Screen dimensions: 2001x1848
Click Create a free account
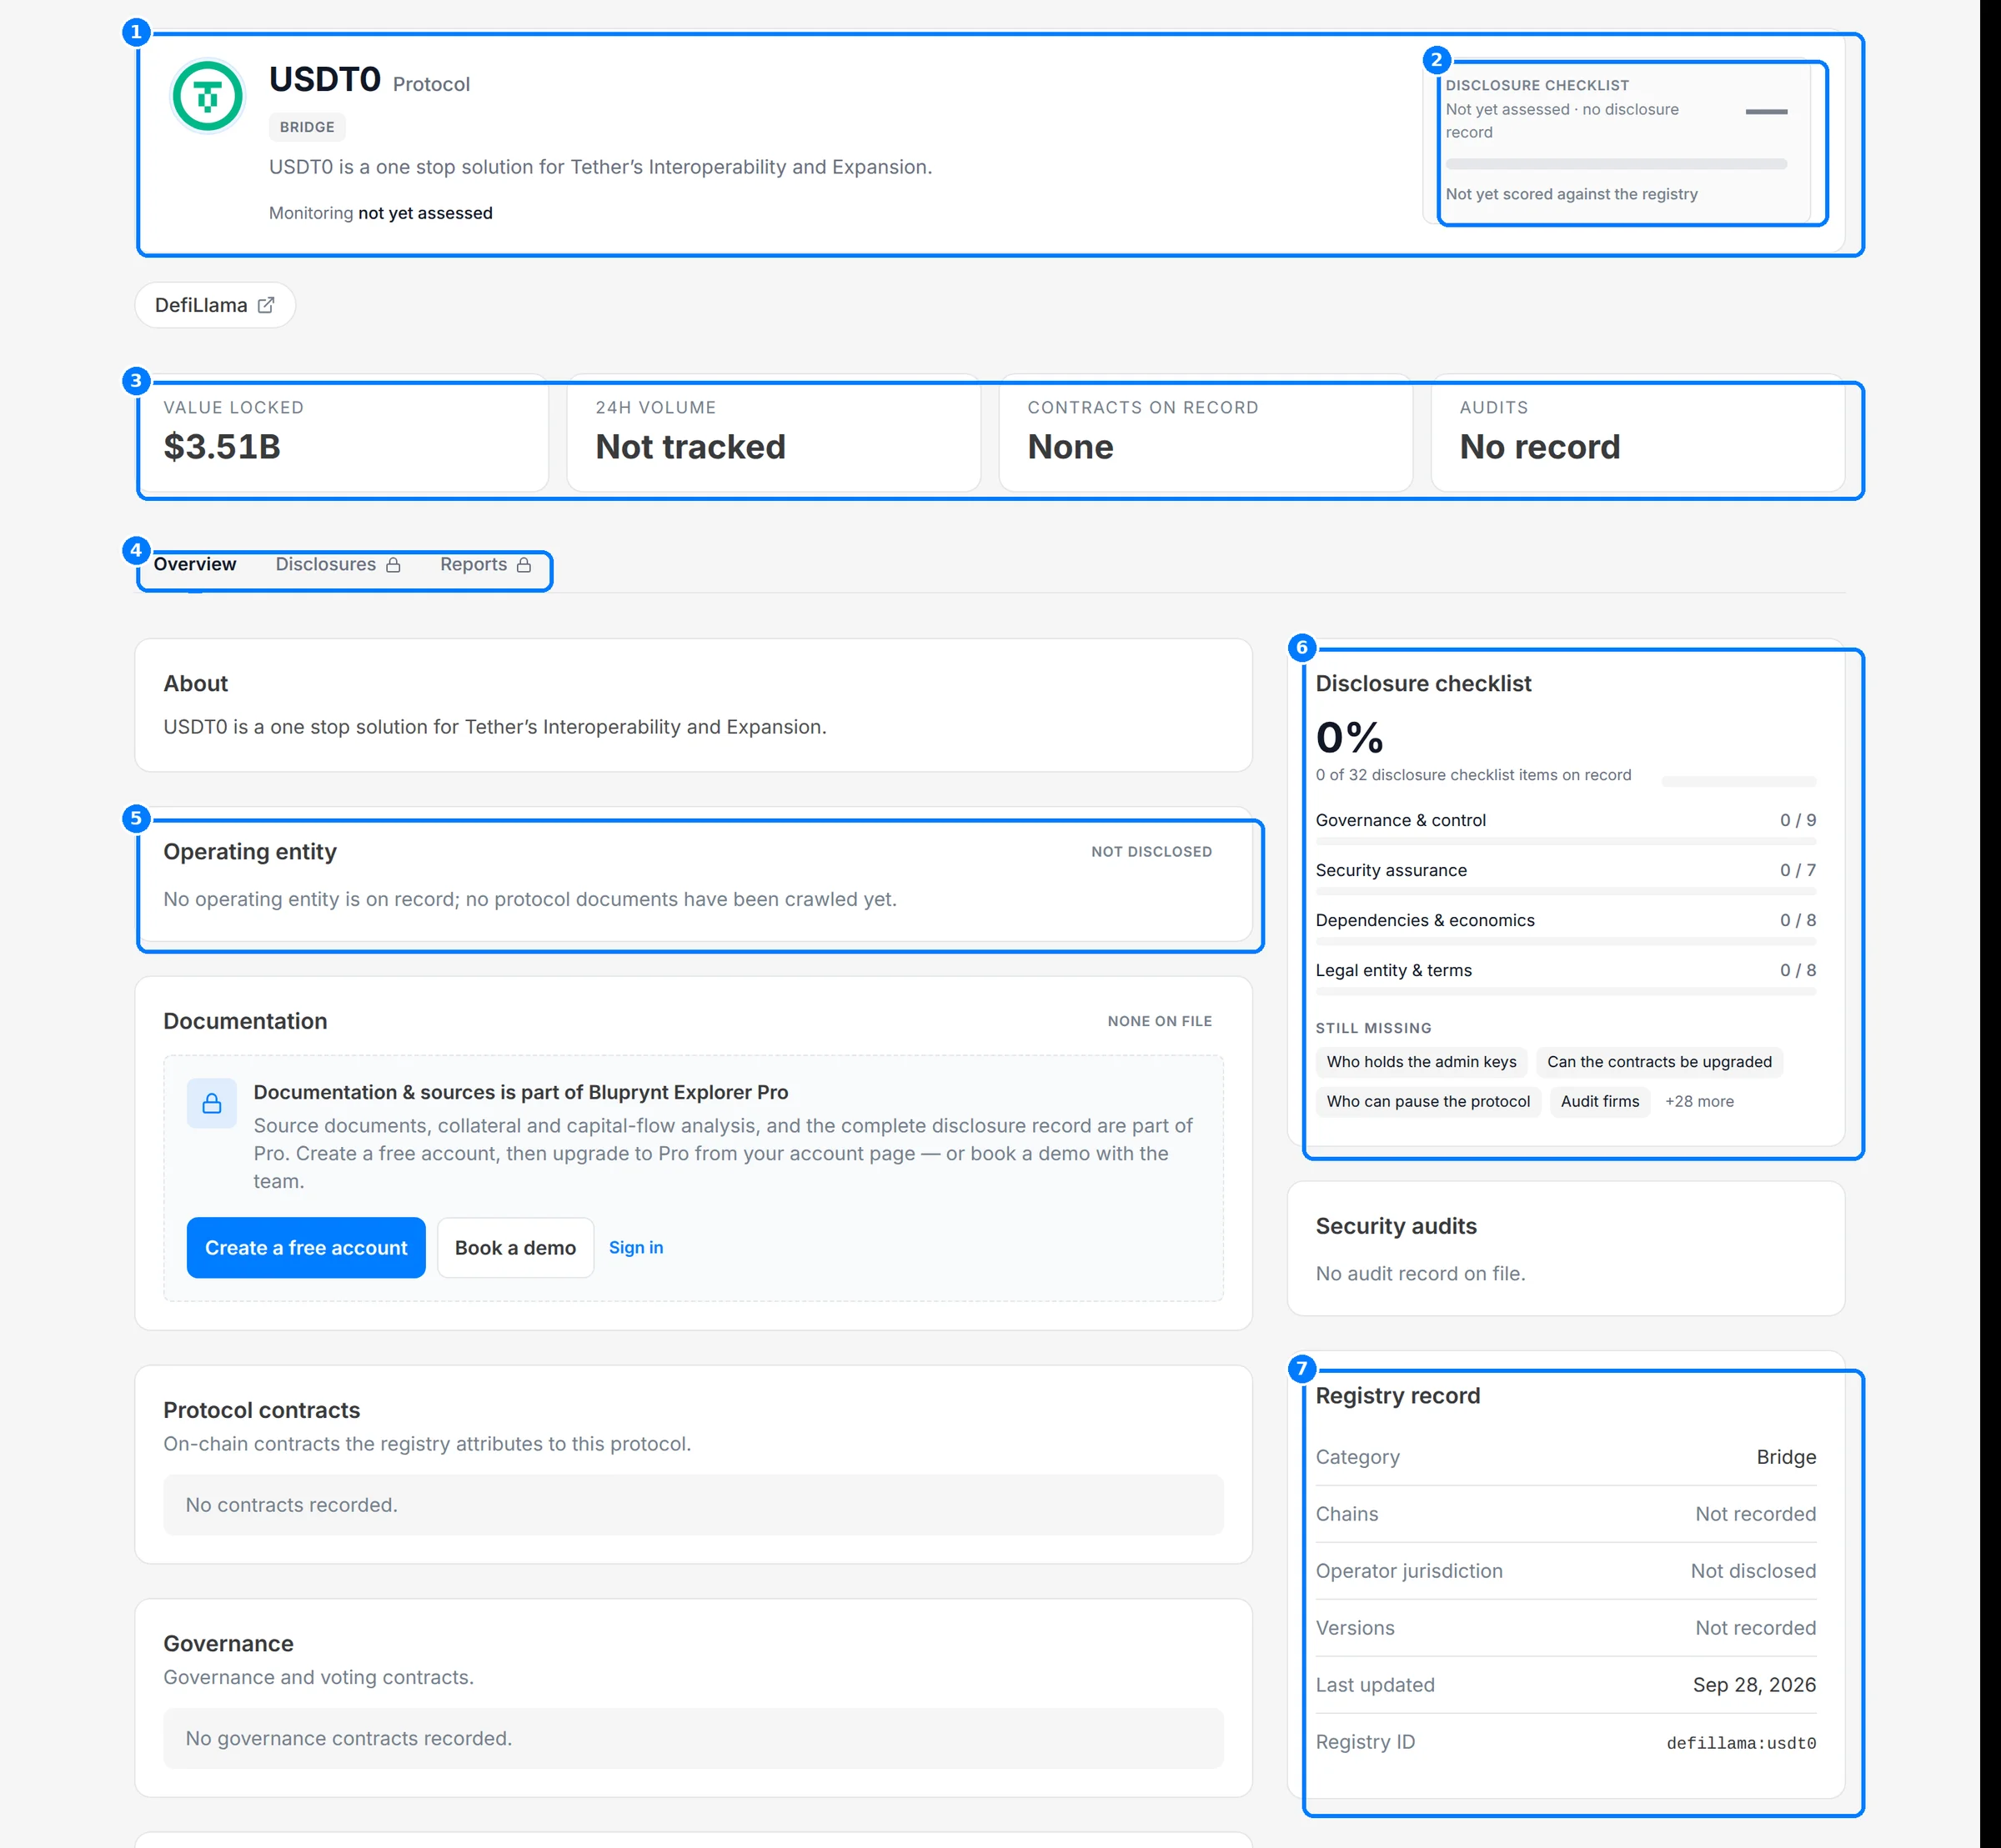click(306, 1247)
